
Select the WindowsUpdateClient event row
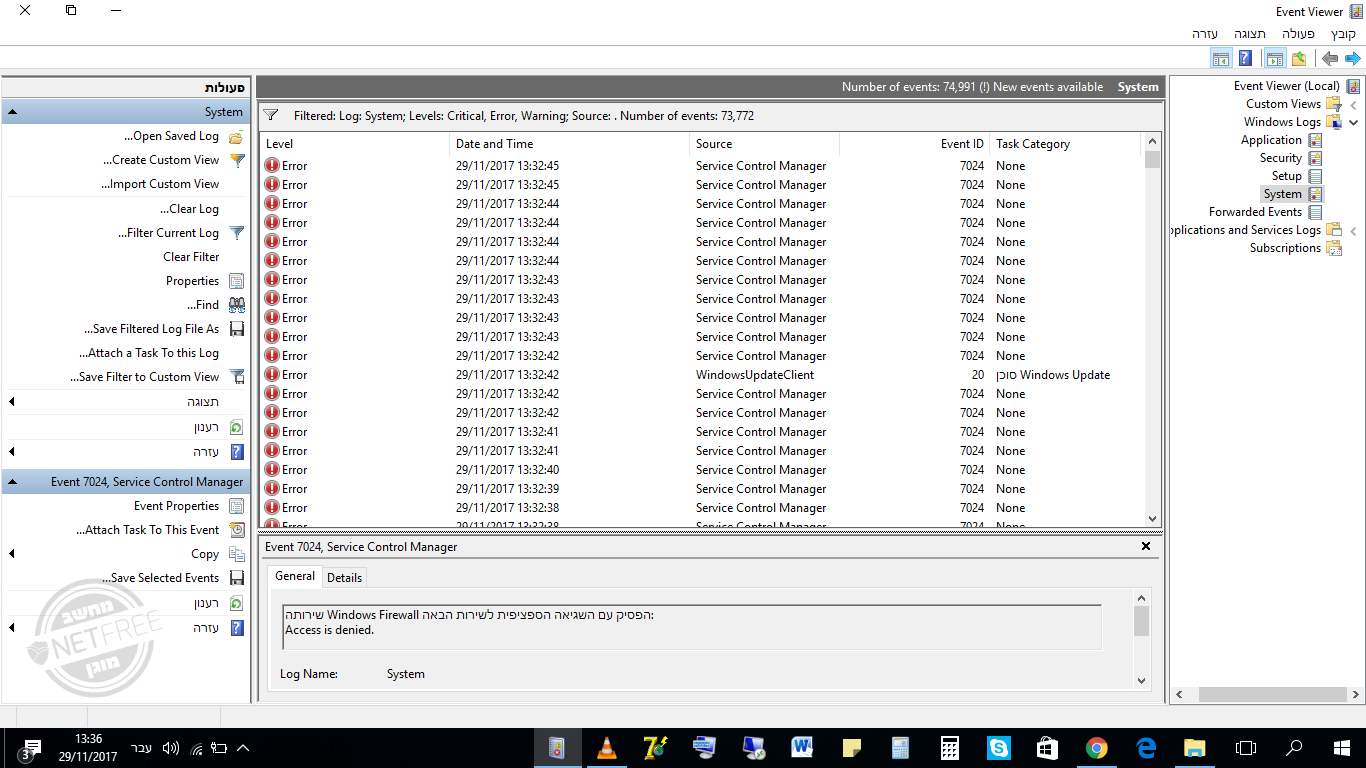coord(702,375)
